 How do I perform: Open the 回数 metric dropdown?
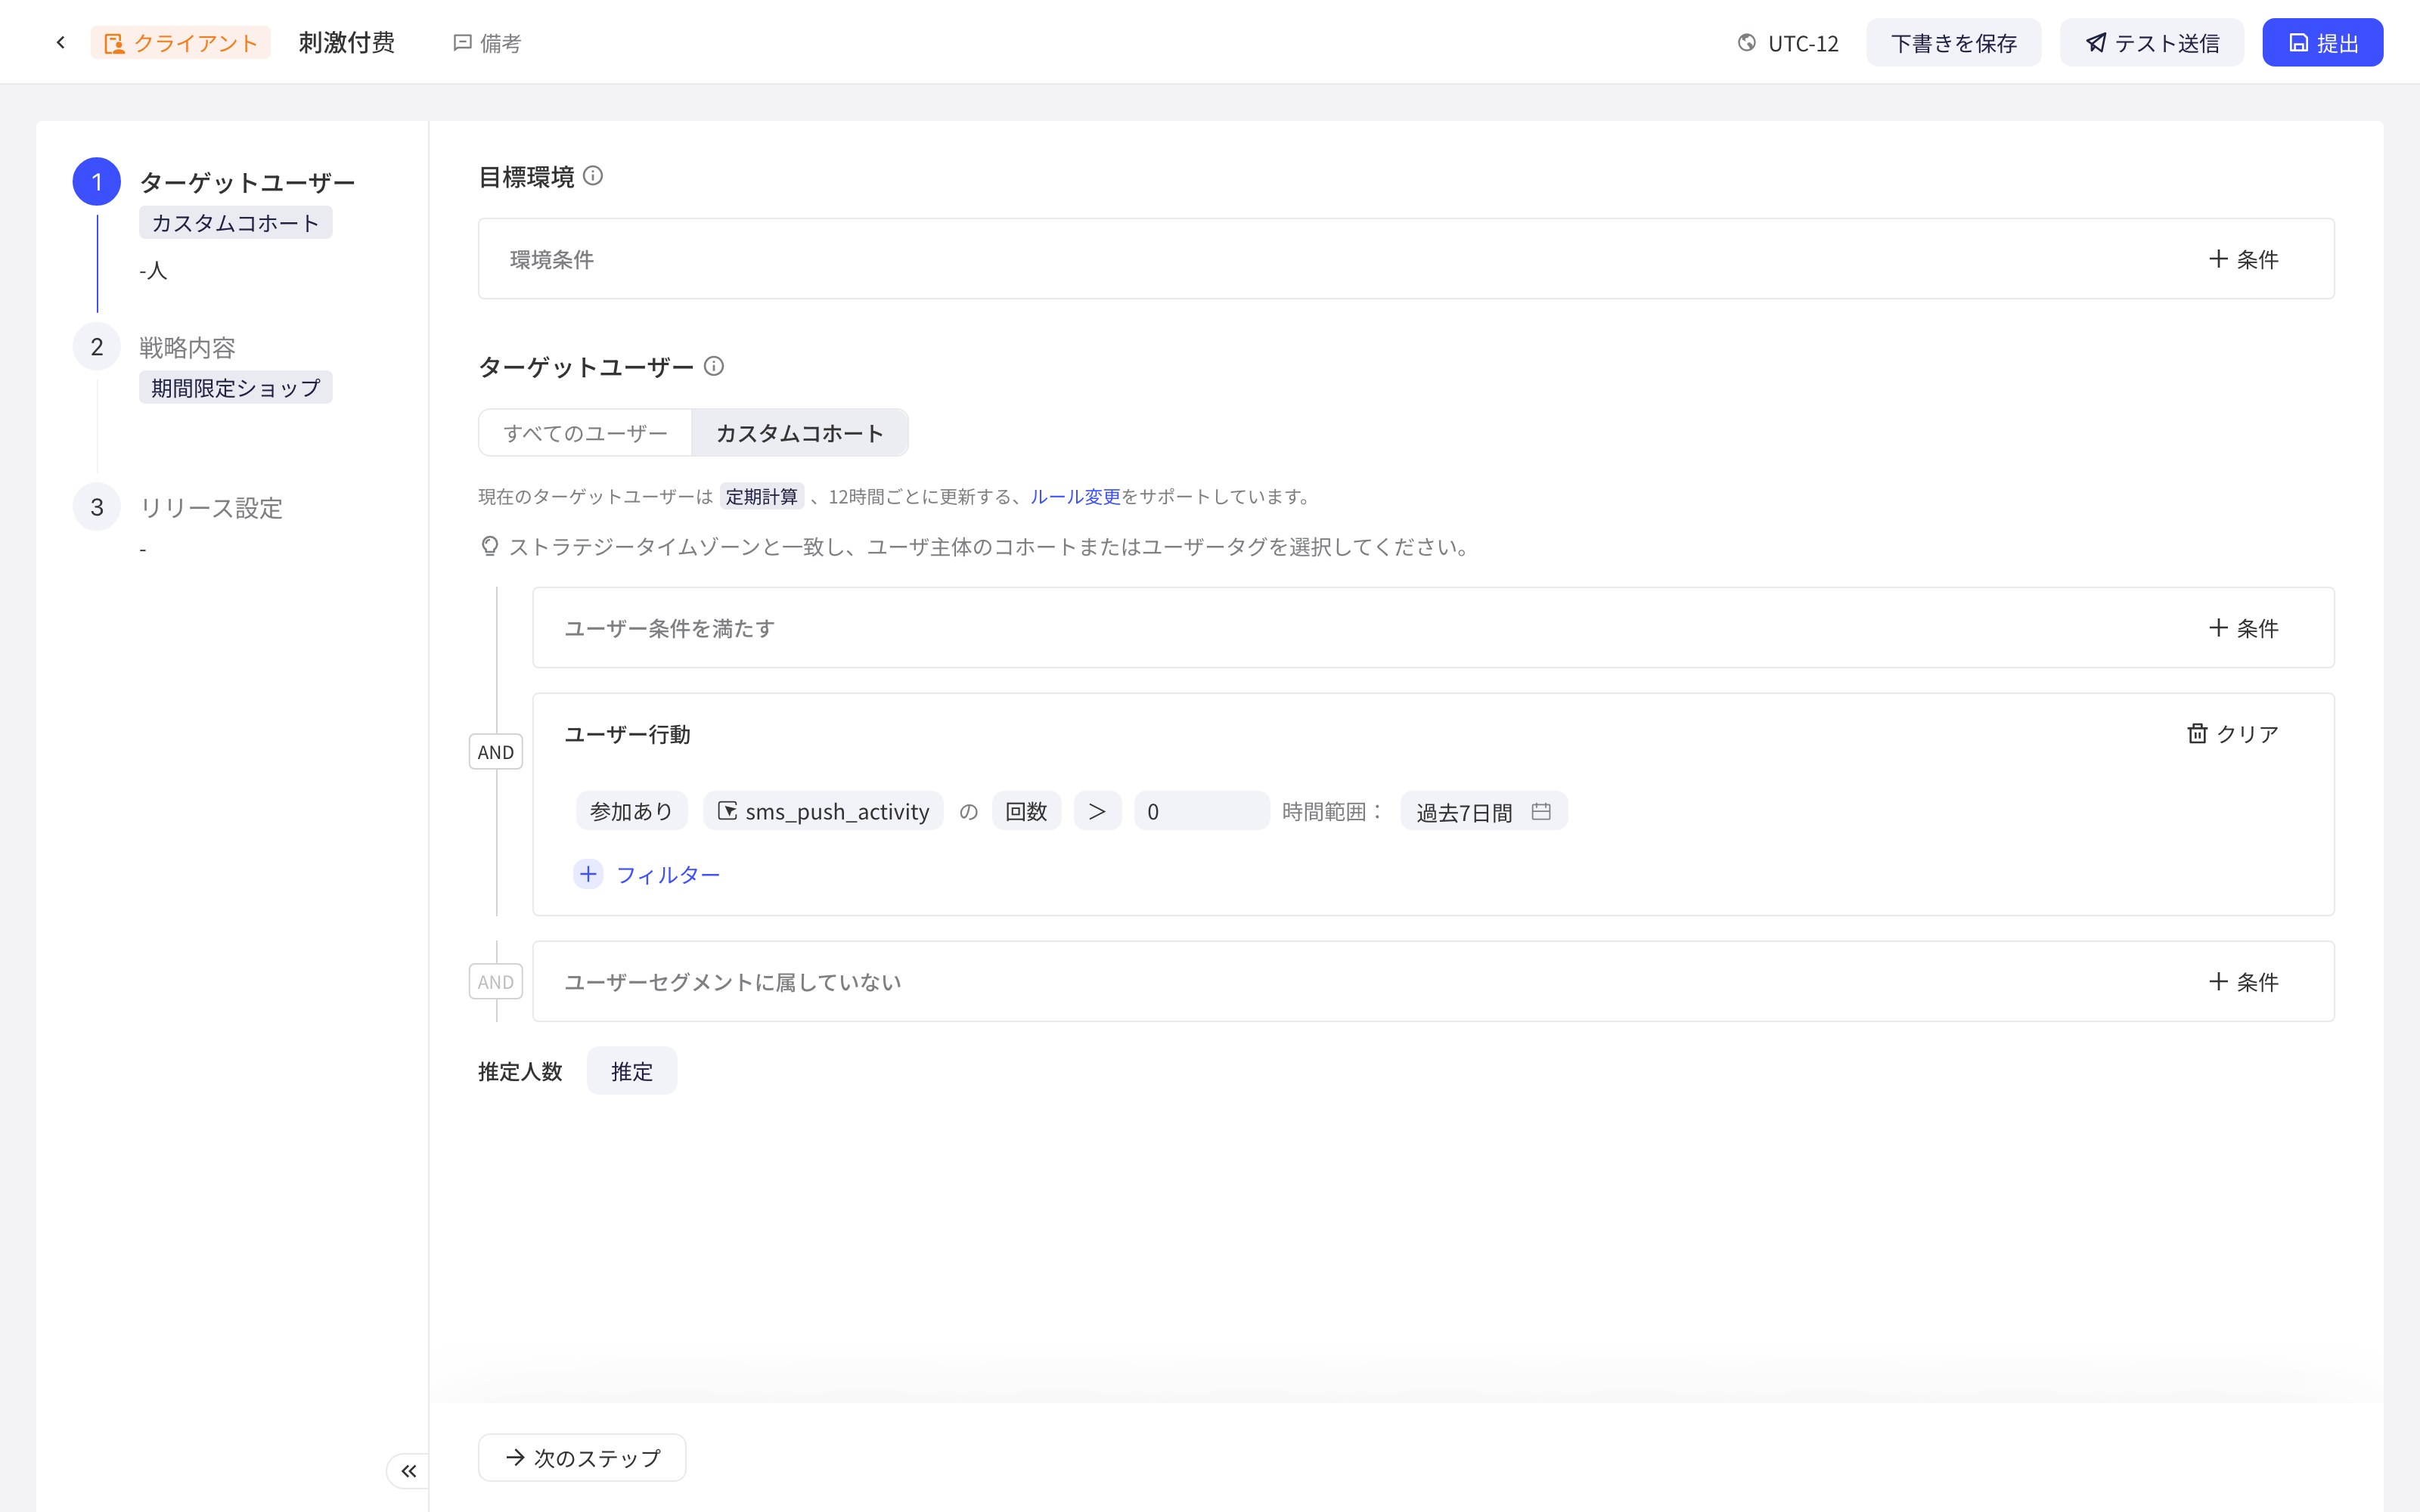tap(1026, 811)
